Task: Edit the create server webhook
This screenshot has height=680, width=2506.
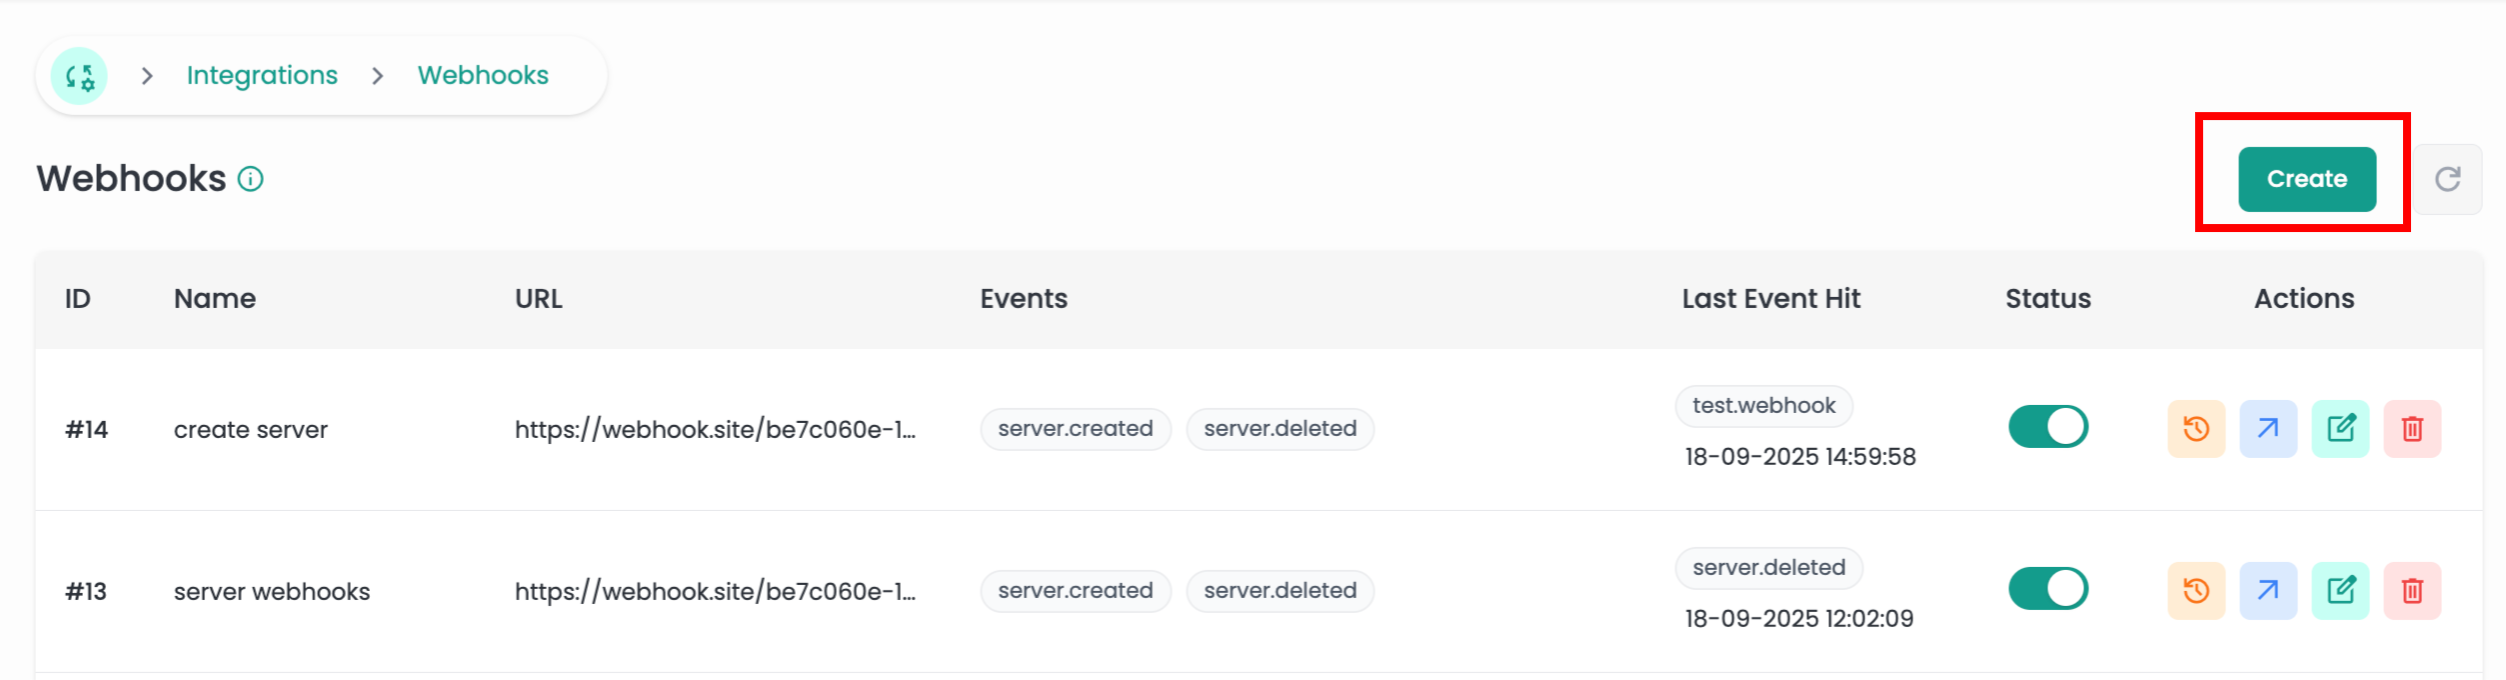Action: tap(2340, 429)
